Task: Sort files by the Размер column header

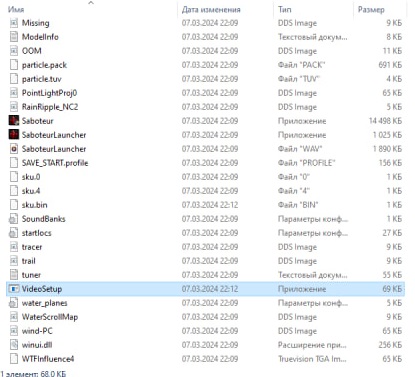Action: pos(371,10)
